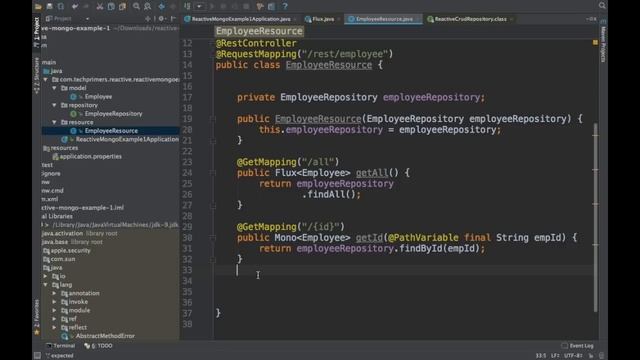The width and height of the screenshot is (640, 360).
Task: Expand the ref package node
Action: (x=54, y=319)
